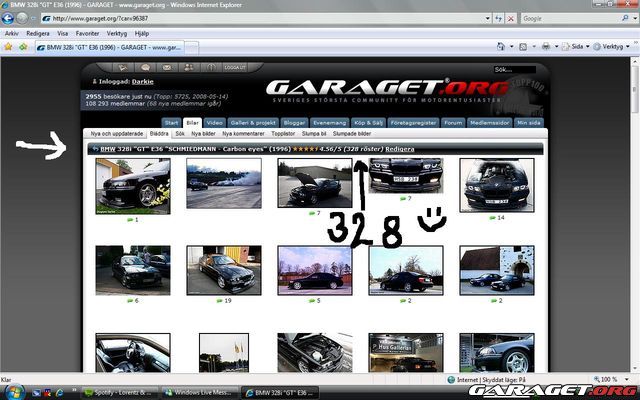Screen dimensions: 640x400
Task: Click the RSS feeds icon
Action: [523, 47]
